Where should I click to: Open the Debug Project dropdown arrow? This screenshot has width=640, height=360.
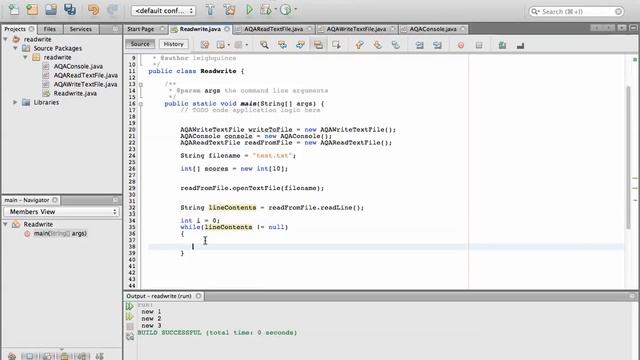point(276,9)
